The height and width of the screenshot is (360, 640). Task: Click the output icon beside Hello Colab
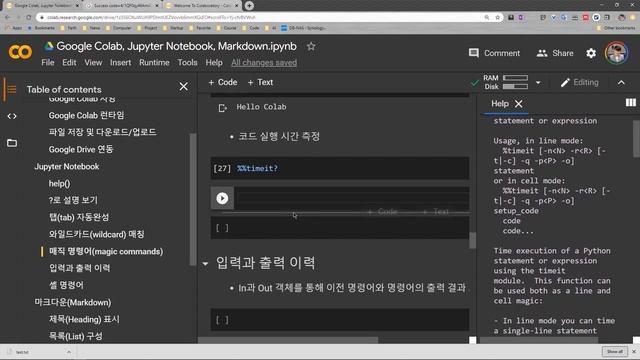[222, 108]
